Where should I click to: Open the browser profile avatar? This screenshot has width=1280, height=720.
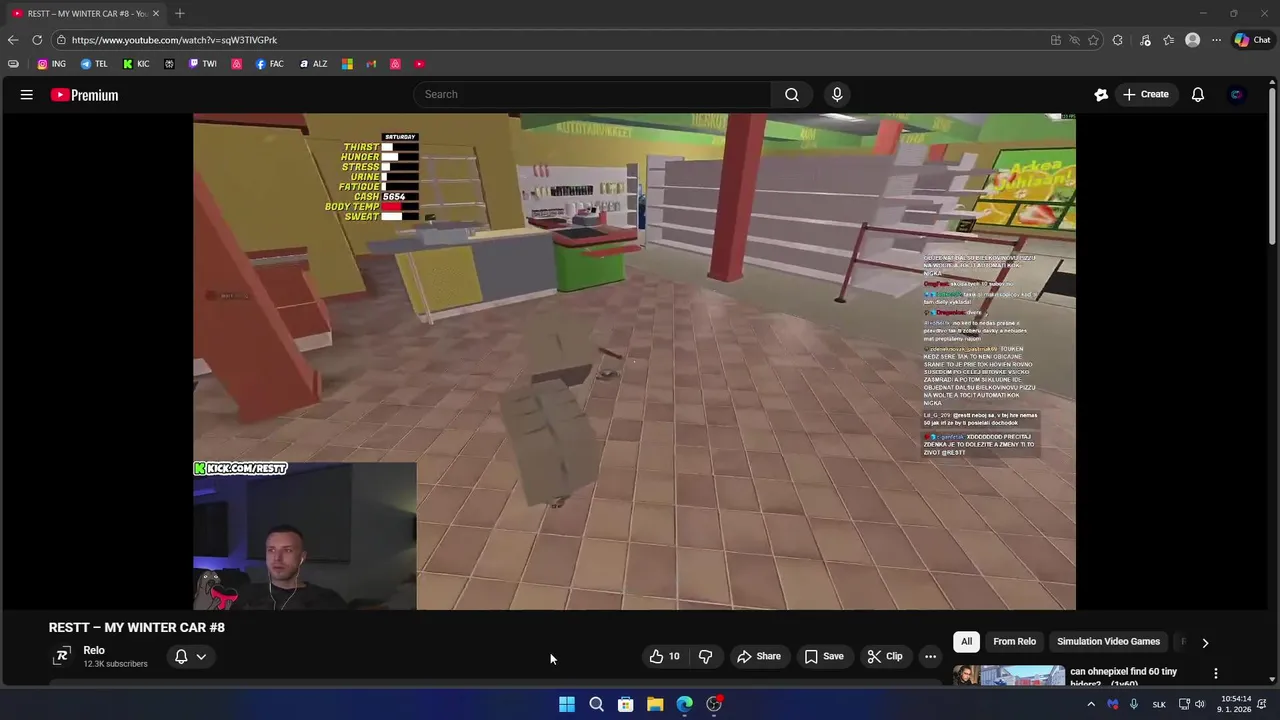point(1192,40)
